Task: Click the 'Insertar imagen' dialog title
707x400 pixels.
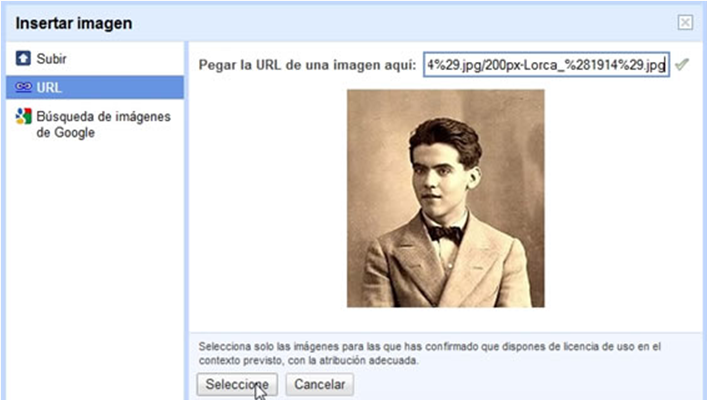Action: (74, 23)
